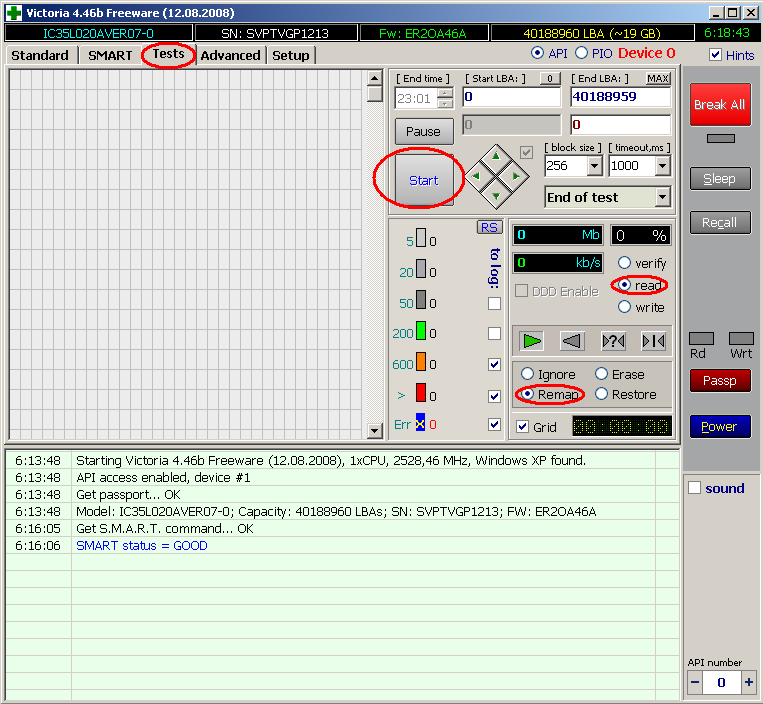Screen dimensions: 763x704
Task: Click the grid scrollbar down arrow
Action: pyautogui.click(x=374, y=430)
